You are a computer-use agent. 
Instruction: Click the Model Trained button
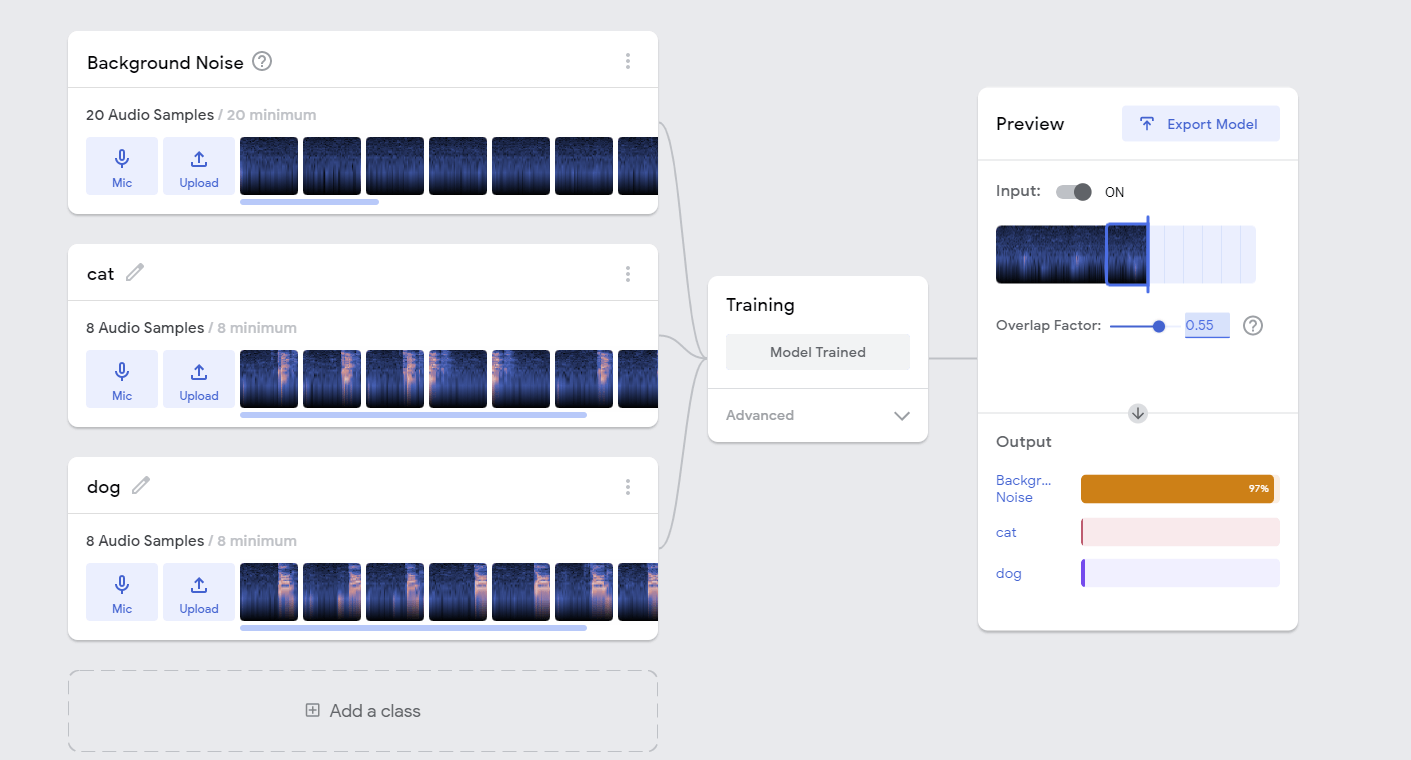(x=817, y=352)
